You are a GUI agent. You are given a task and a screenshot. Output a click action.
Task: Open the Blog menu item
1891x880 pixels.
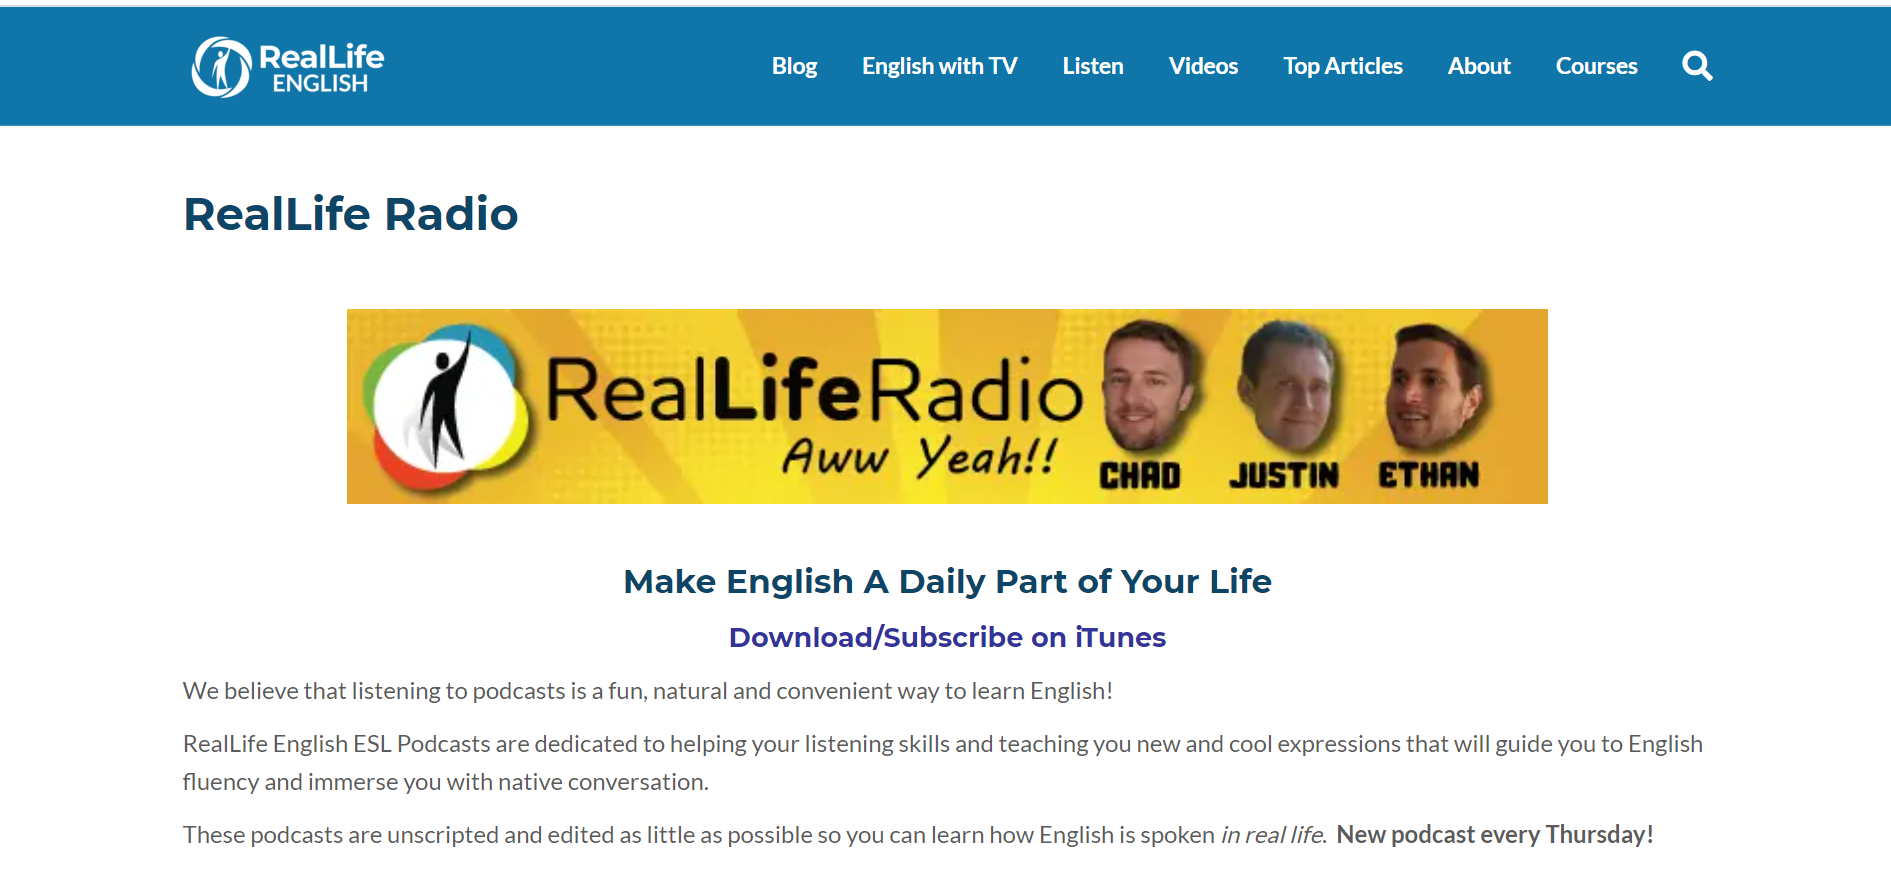(794, 66)
